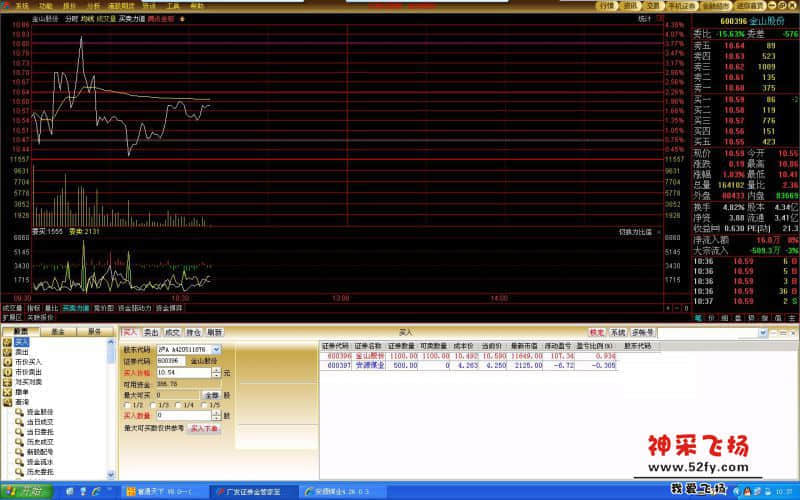Click the 全部 button beside max buyable

211,394
